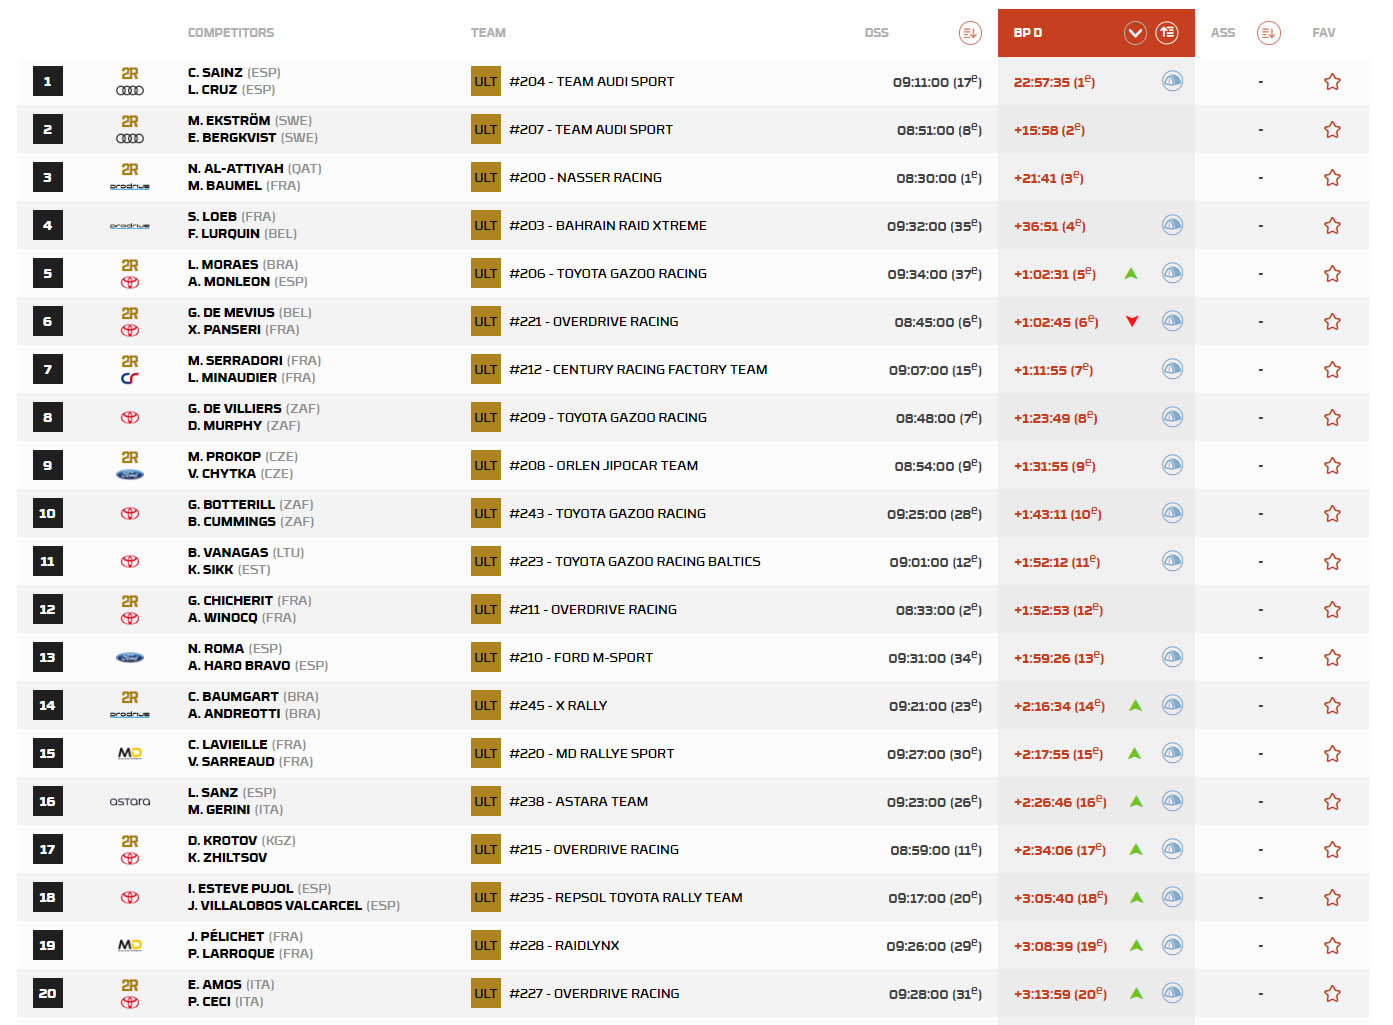1393x1025 pixels.
Task: Click the TEAM column header
Action: tap(488, 33)
